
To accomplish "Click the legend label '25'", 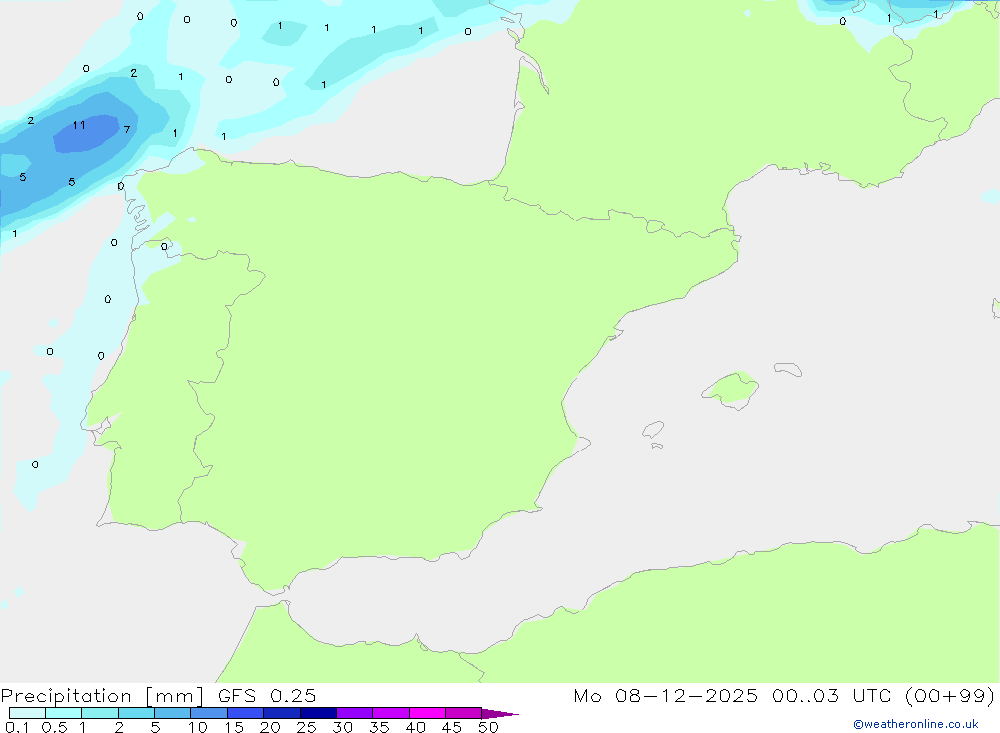I will click(x=306, y=727).
